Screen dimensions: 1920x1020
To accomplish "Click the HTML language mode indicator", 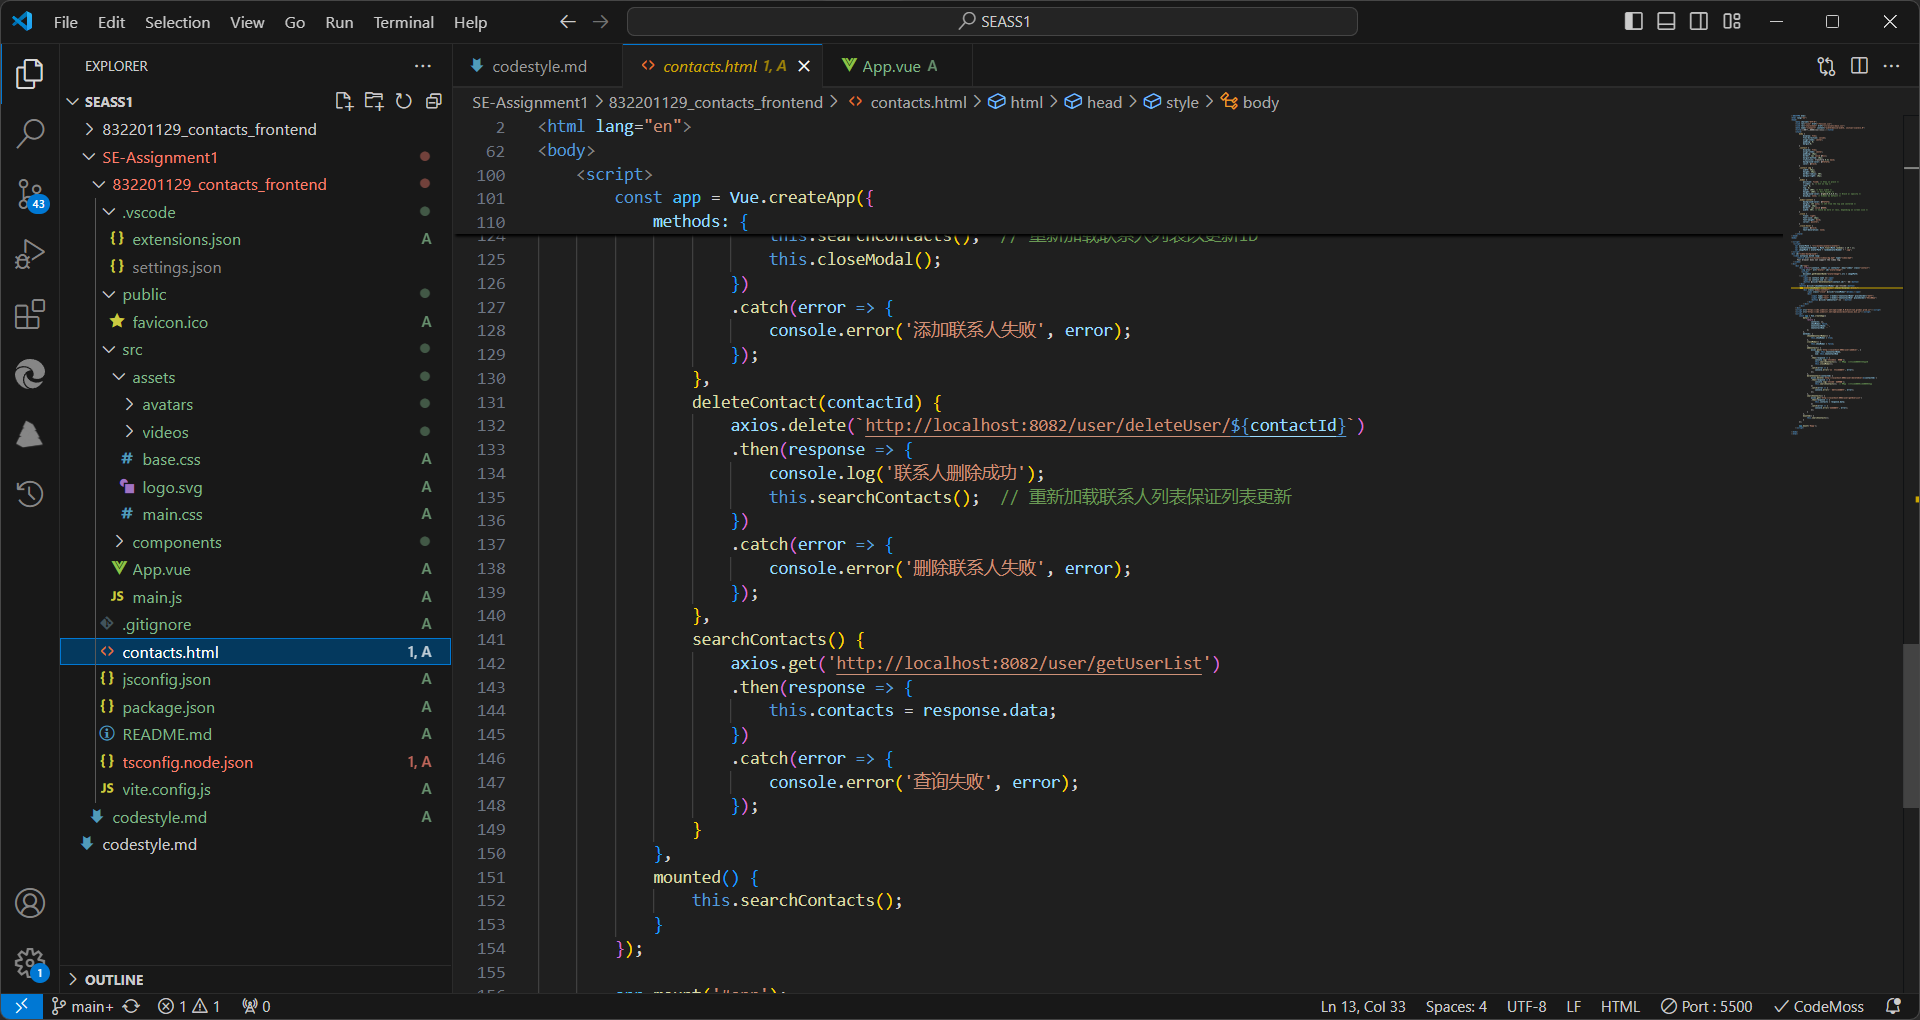I will tap(1619, 1006).
